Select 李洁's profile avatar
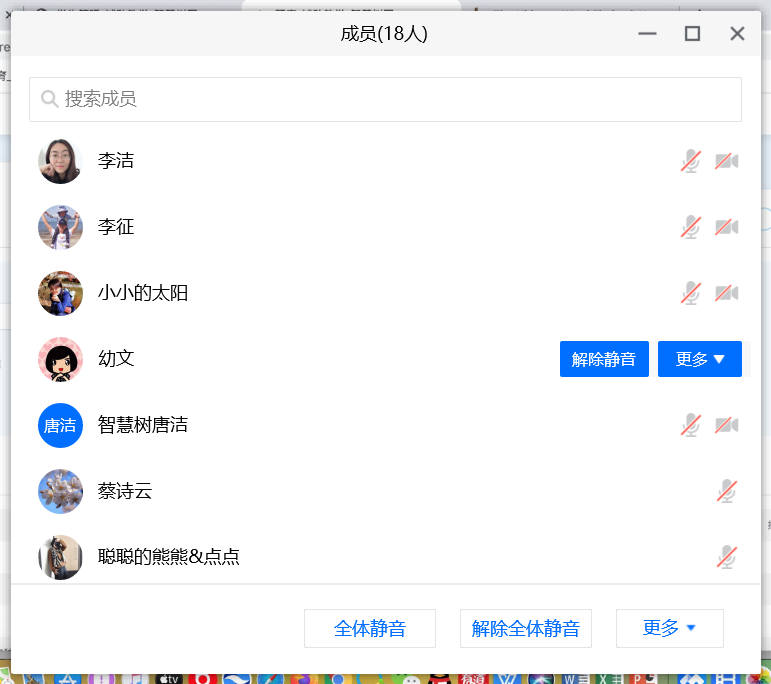771x684 pixels. [60, 161]
